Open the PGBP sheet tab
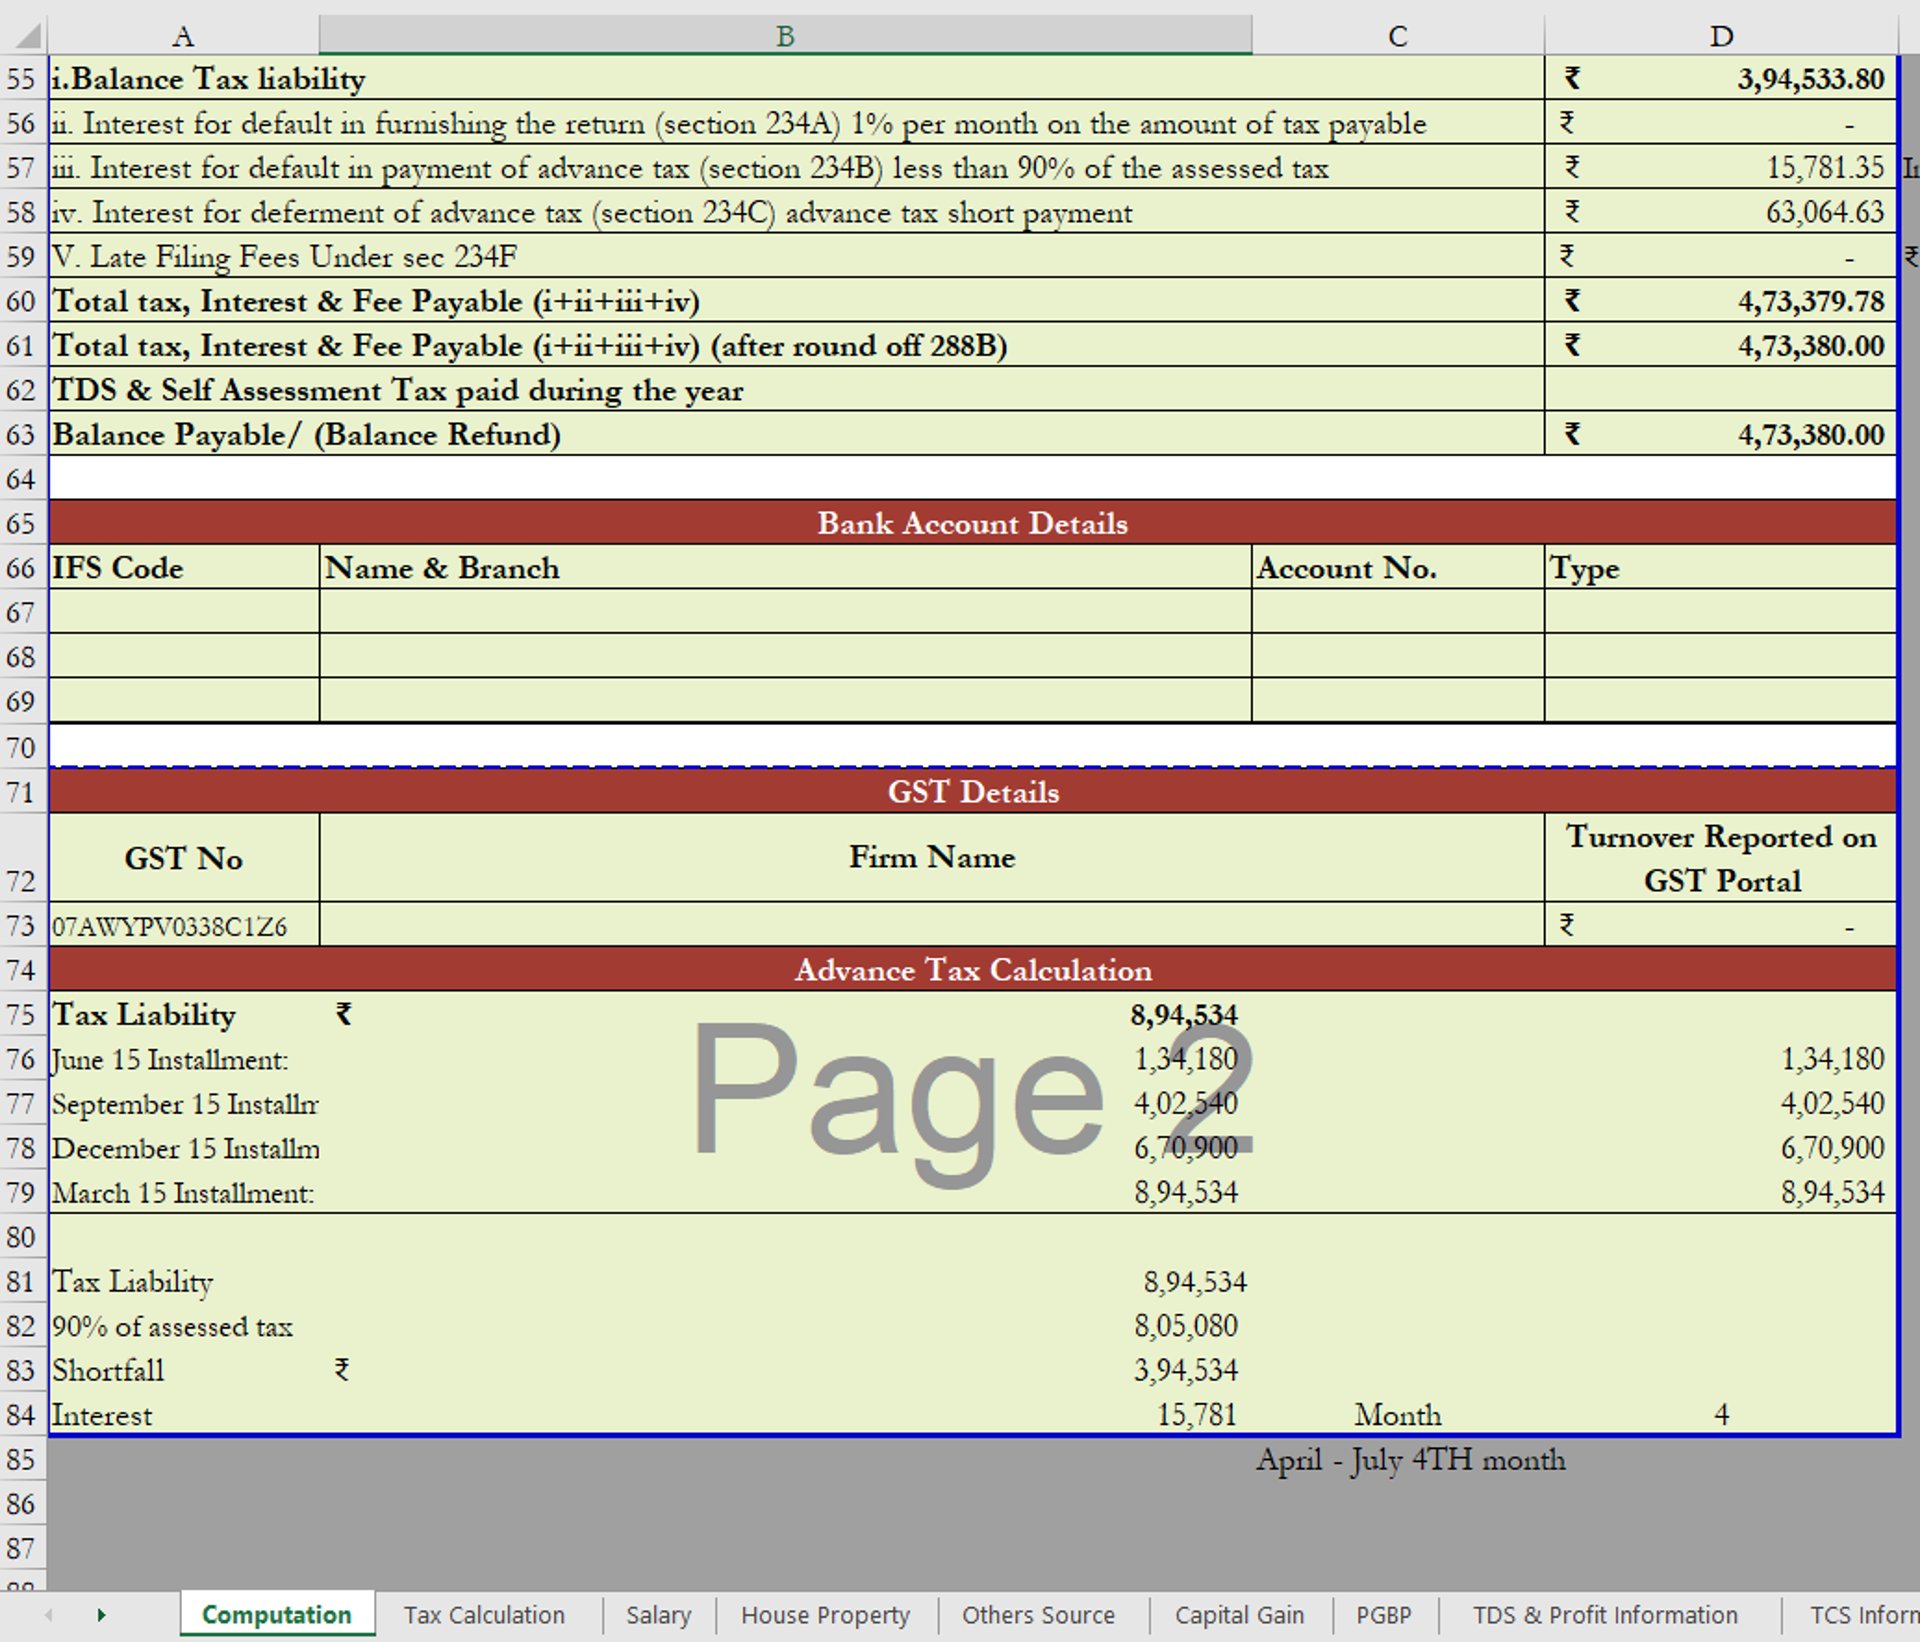This screenshot has height=1642, width=1920. [x=1383, y=1614]
